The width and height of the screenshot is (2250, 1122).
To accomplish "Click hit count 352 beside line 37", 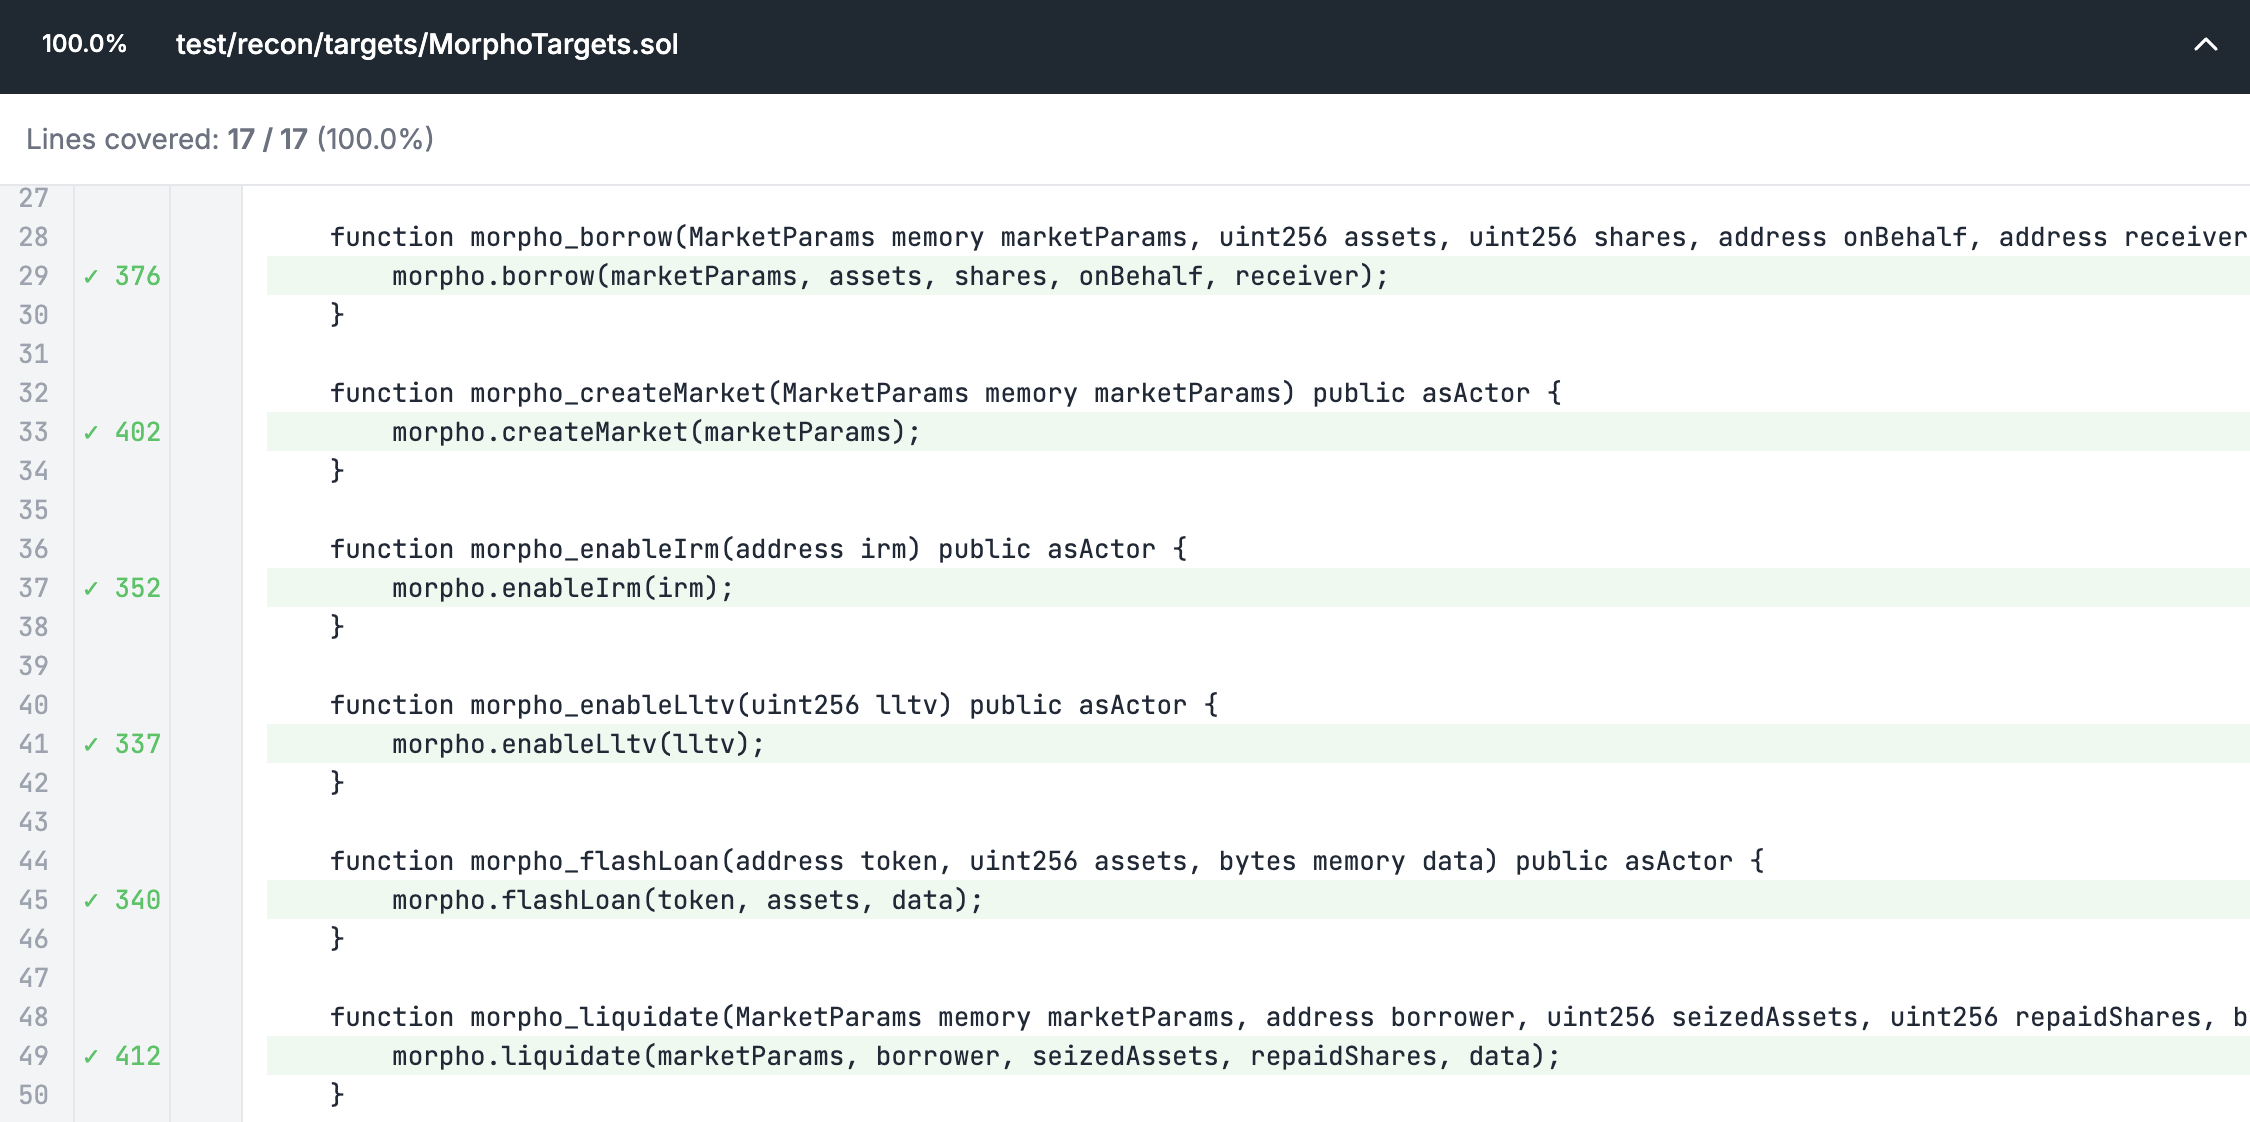I will click(138, 588).
